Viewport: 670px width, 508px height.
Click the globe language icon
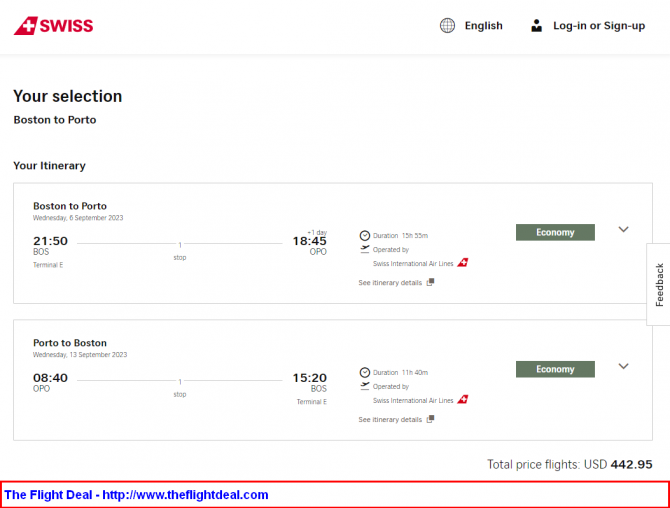pyautogui.click(x=447, y=26)
